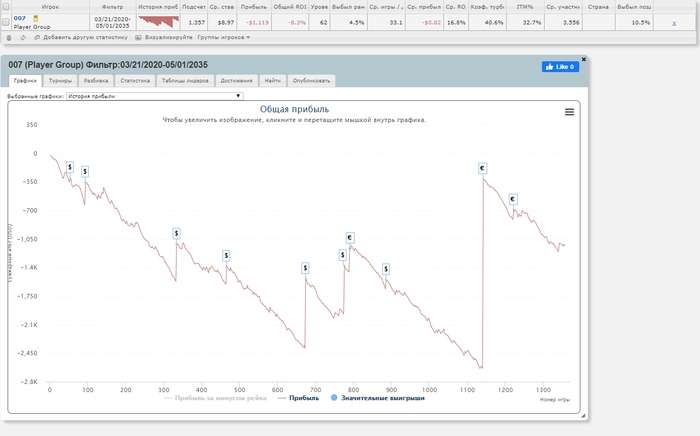Click Добавить другую статистику
Screen dimensions: 700x436
pyautogui.click(x=85, y=37)
